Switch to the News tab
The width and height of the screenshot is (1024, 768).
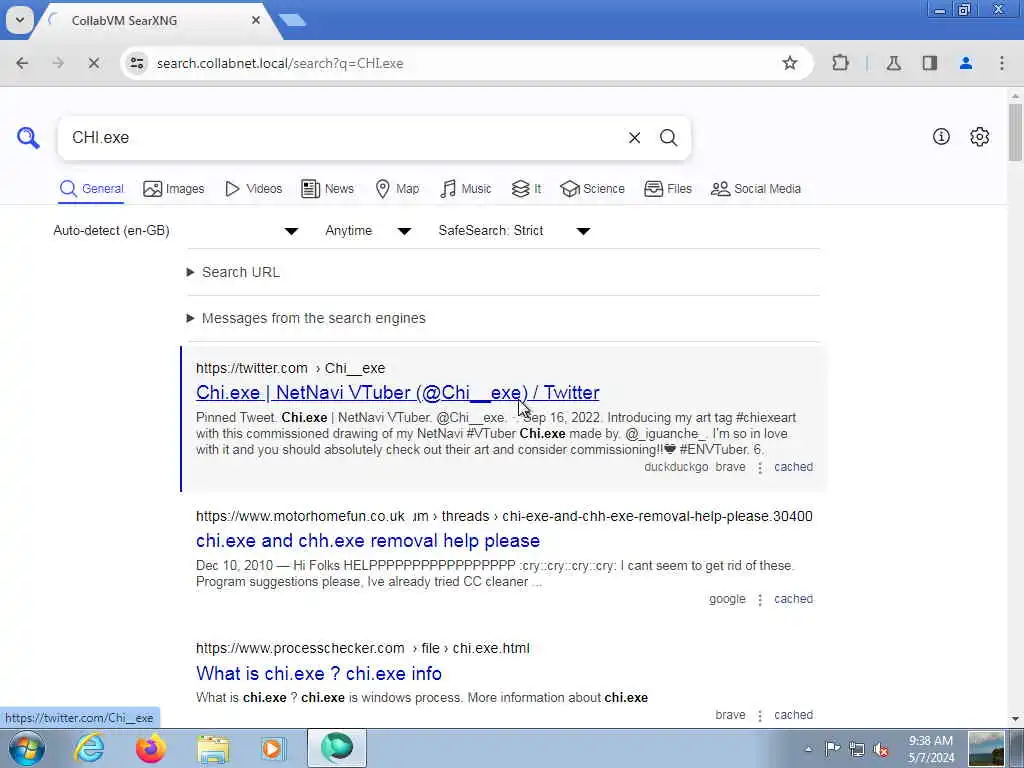pos(327,189)
